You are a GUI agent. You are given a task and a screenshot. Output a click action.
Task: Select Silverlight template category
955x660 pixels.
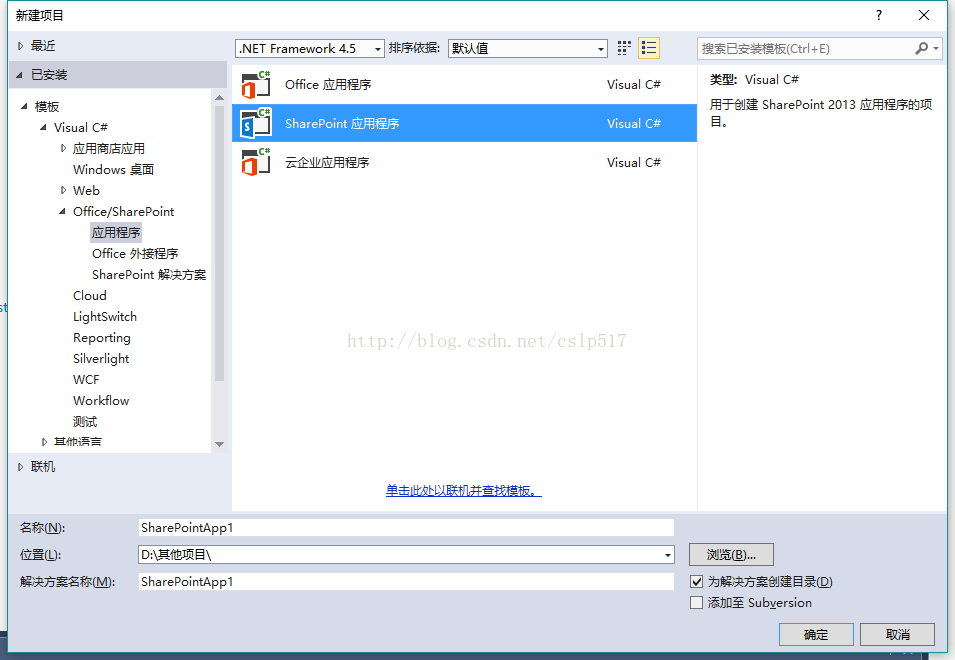tap(101, 359)
